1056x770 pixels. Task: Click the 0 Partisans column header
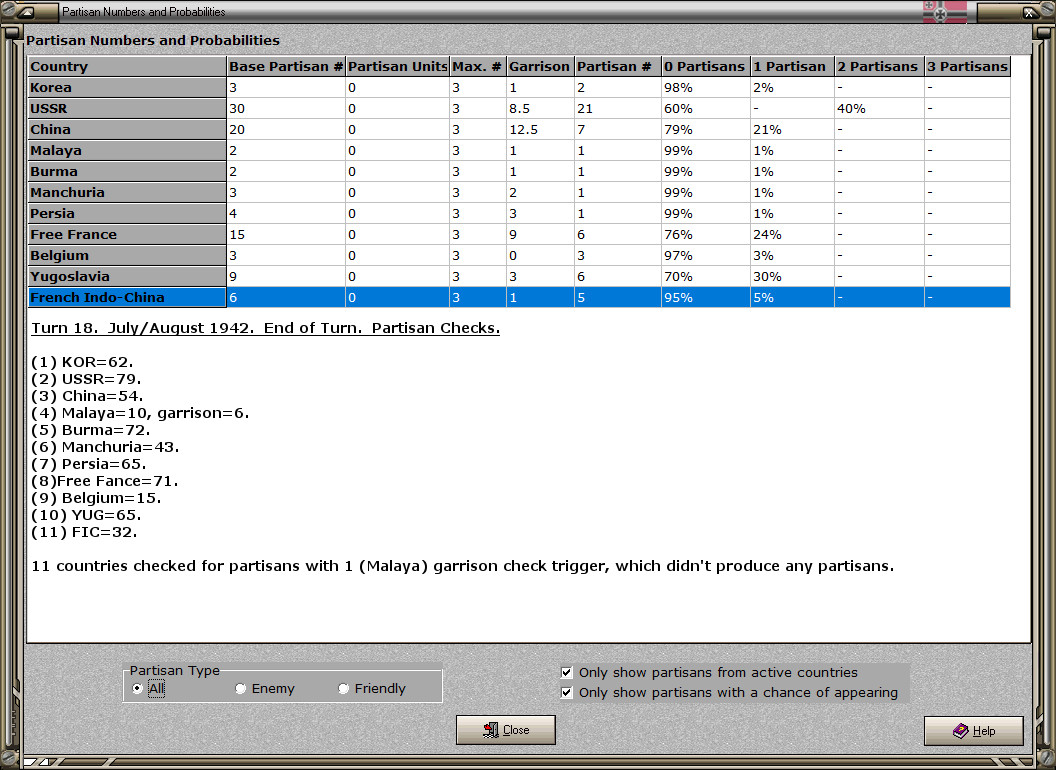[706, 66]
